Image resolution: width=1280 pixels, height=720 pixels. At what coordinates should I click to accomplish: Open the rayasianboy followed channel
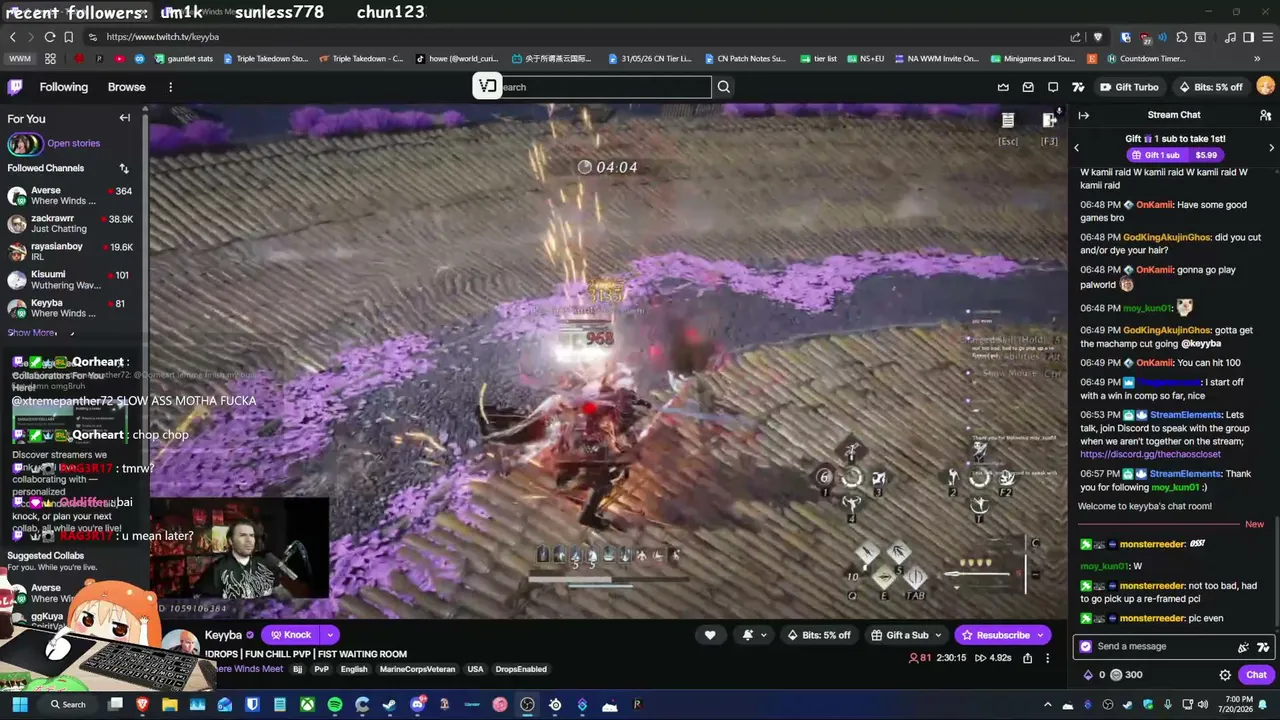coord(70,252)
